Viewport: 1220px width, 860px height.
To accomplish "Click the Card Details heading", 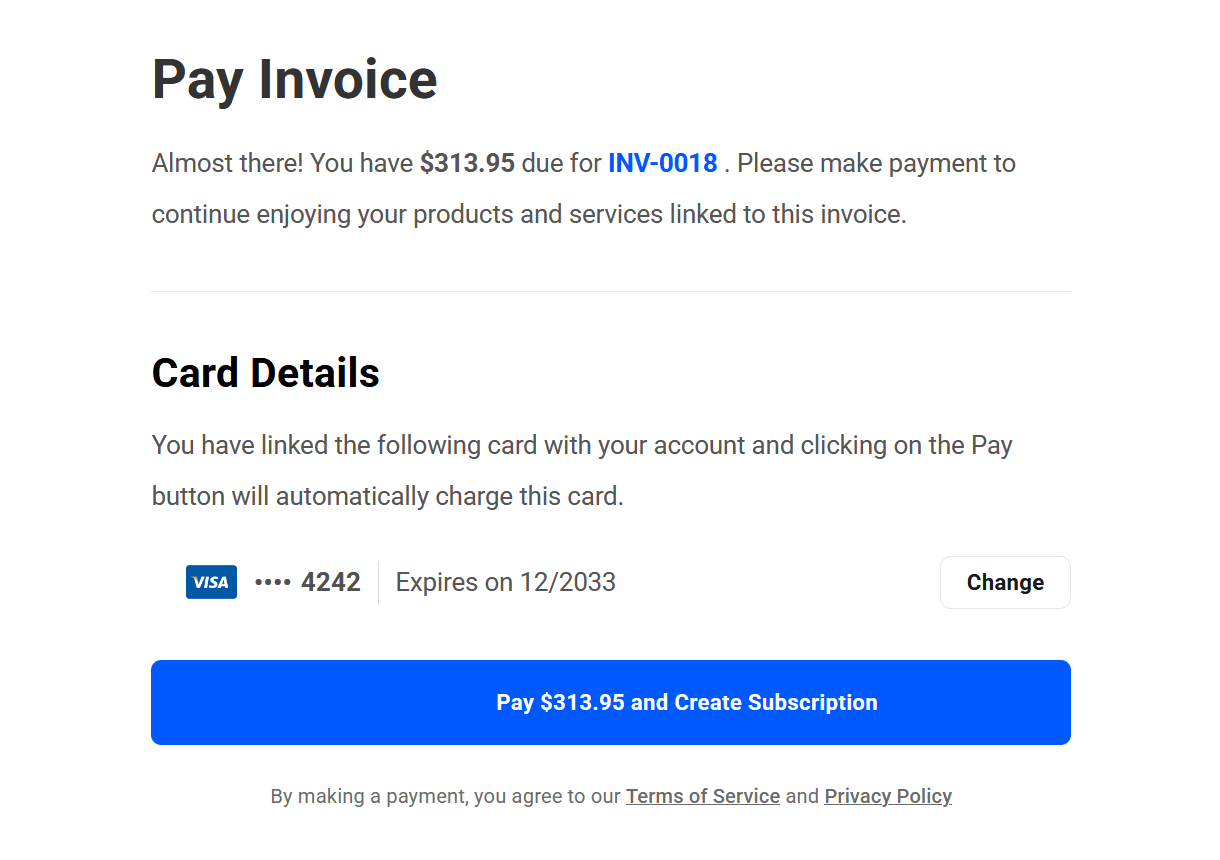I will [x=265, y=373].
